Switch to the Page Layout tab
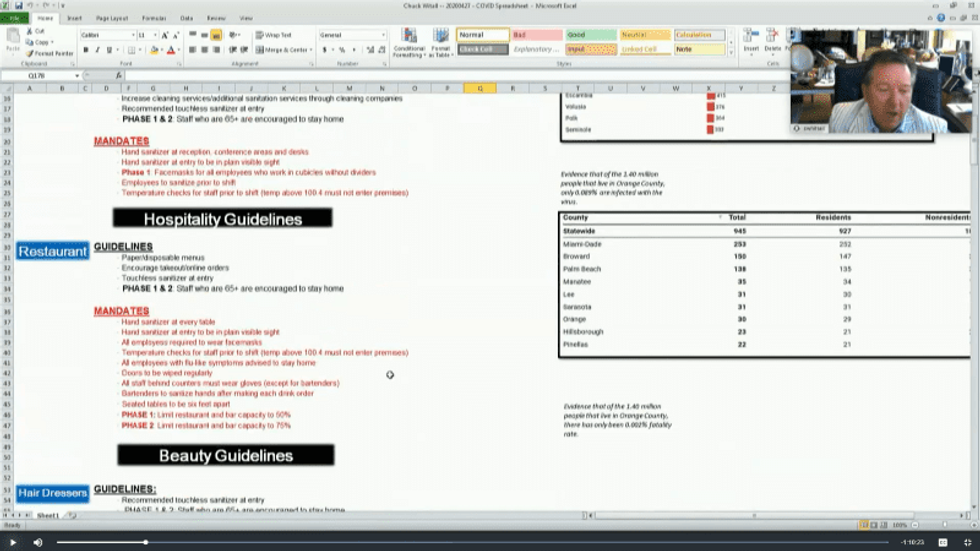The height and width of the screenshot is (551, 980). coord(111,18)
